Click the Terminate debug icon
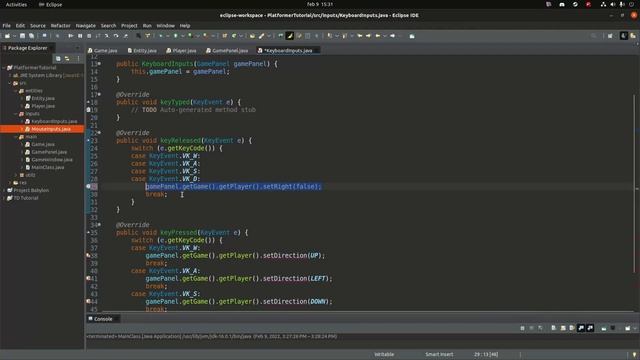This screenshot has width=640, height=360. pos(89,36)
